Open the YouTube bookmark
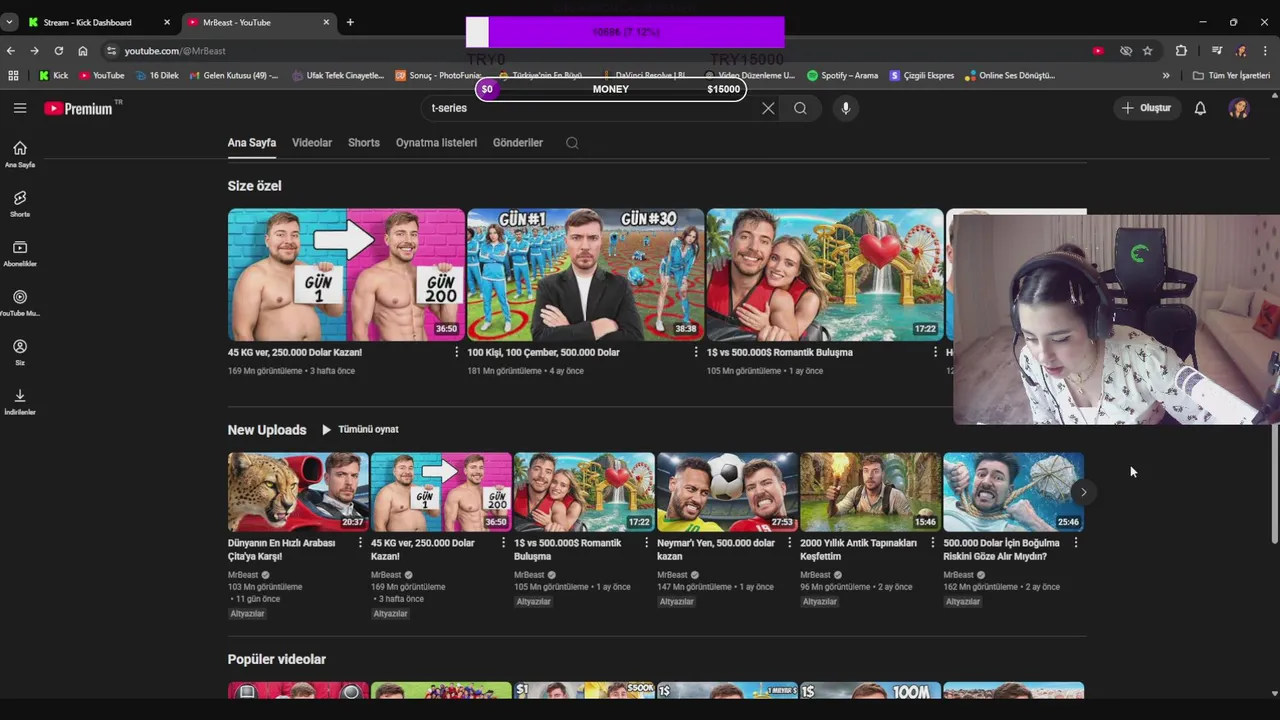Screen dimensions: 1280x720 pos(102,75)
